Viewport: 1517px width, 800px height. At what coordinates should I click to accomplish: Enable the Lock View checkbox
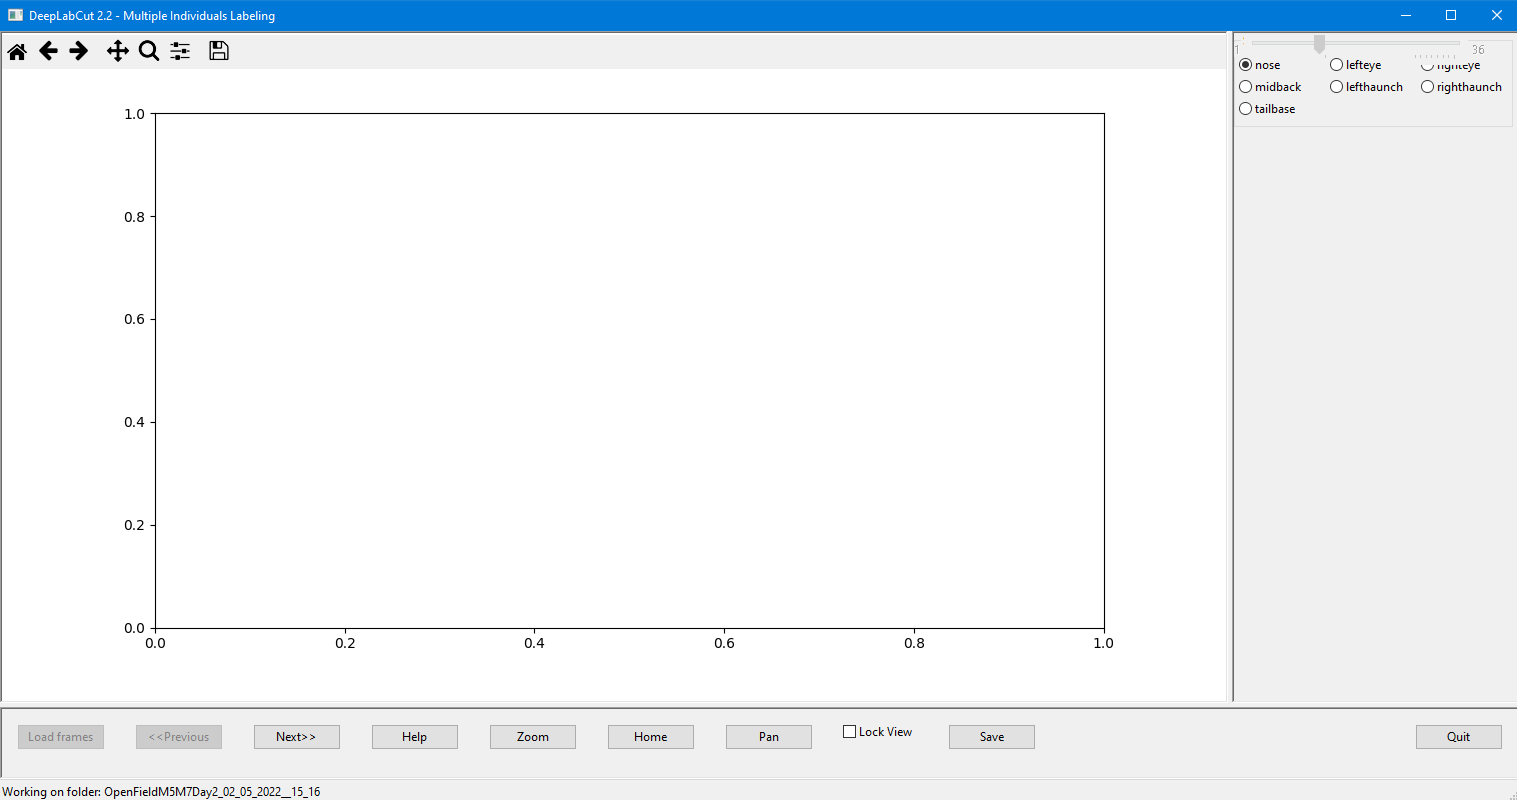[849, 731]
